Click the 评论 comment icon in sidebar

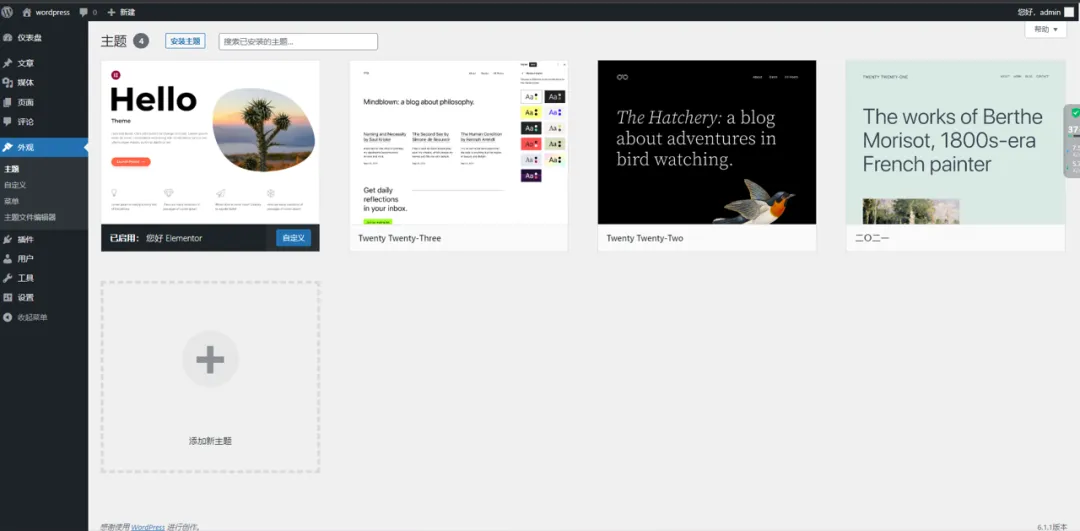pyautogui.click(x=8, y=122)
